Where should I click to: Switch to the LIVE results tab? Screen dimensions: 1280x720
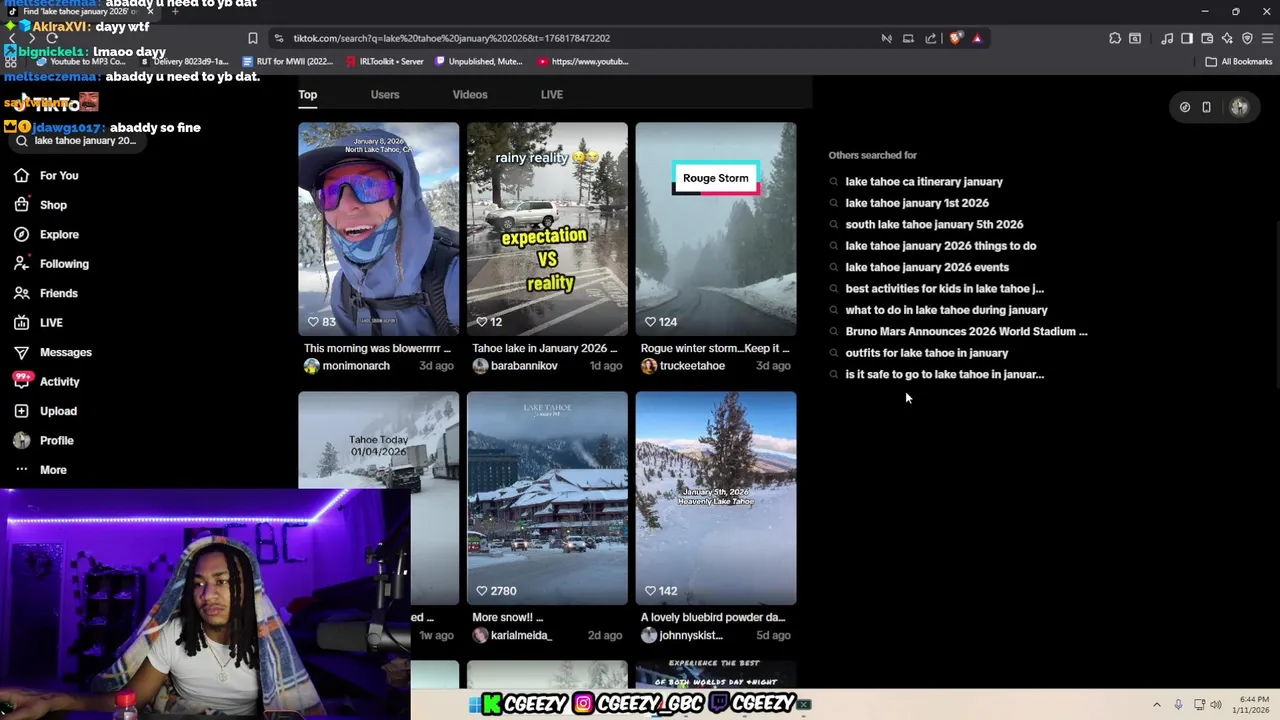coord(552,95)
